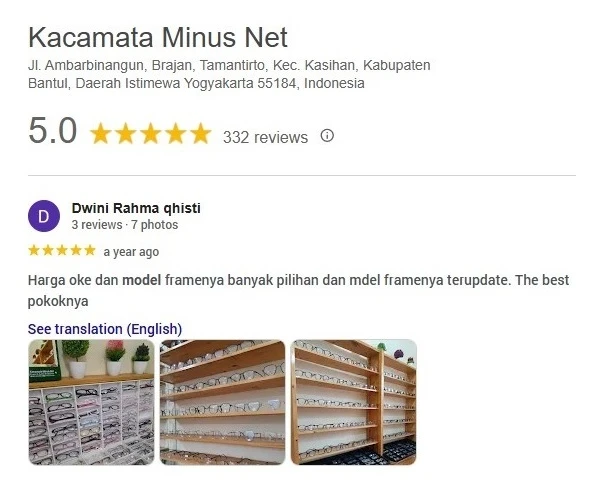The width and height of the screenshot is (600, 502).
Task: Open third photo of tall wooden shelving
Action: (x=354, y=402)
